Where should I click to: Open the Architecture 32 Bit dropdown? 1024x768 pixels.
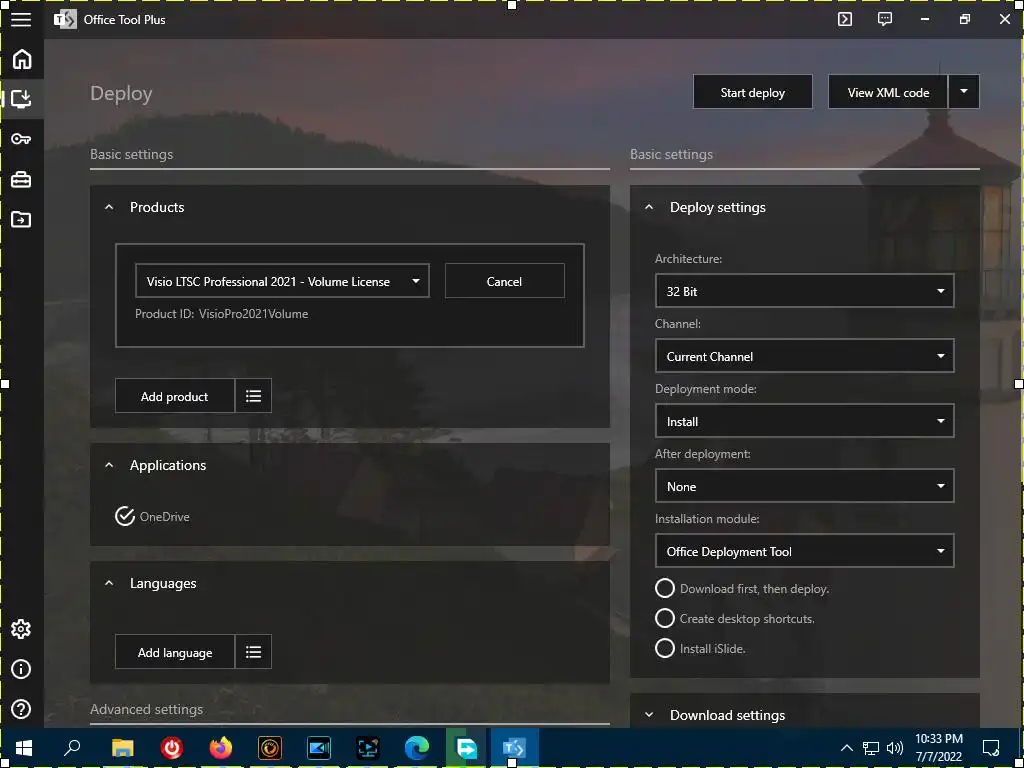(x=805, y=291)
